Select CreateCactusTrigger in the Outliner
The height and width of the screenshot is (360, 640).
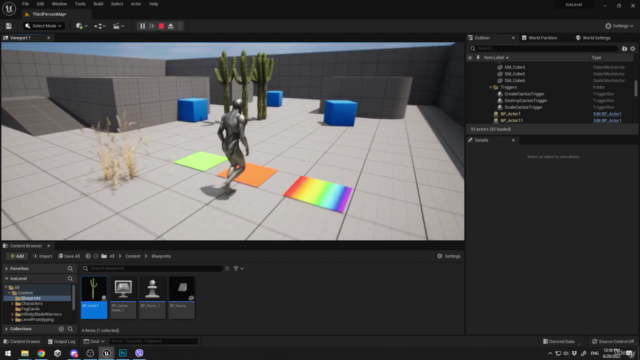coord(524,94)
